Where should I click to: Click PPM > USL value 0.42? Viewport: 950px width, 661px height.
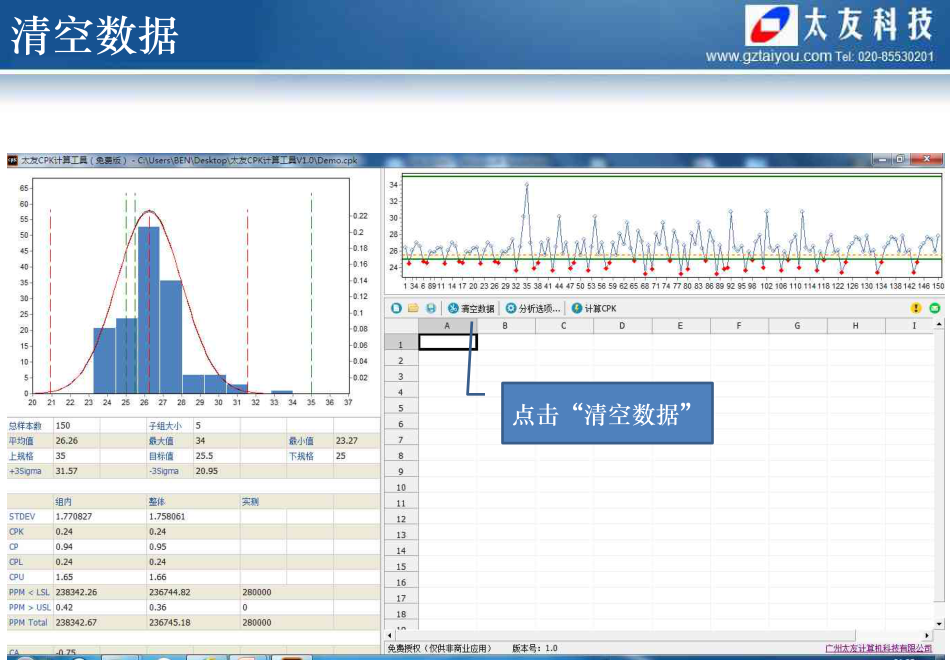click(x=64, y=607)
